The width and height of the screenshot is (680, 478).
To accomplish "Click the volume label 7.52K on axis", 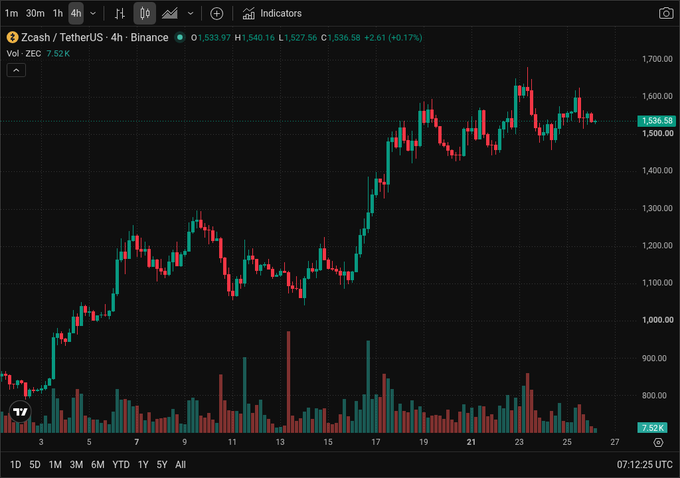I will [x=652, y=428].
